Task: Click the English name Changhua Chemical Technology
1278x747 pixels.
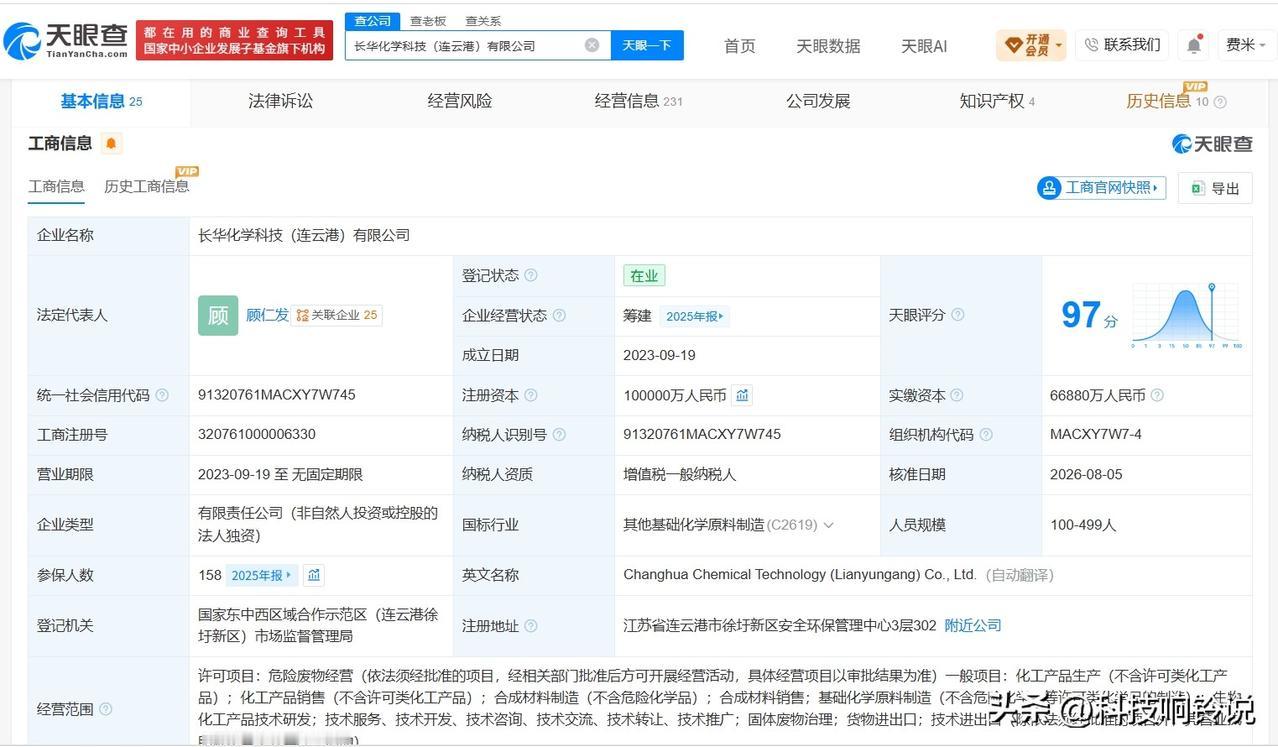Action: tap(800, 575)
